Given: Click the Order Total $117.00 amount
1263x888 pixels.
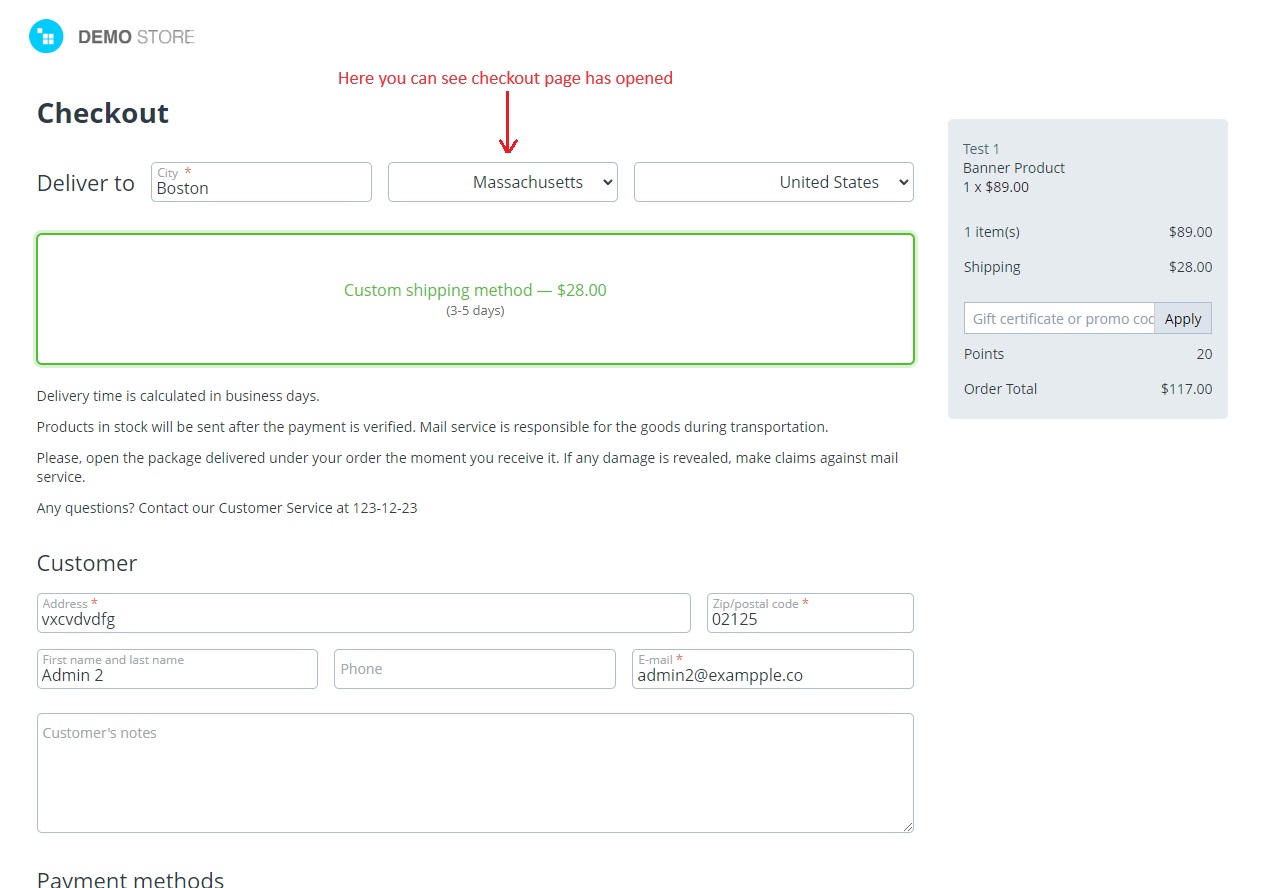Looking at the screenshot, I should [x=1186, y=389].
